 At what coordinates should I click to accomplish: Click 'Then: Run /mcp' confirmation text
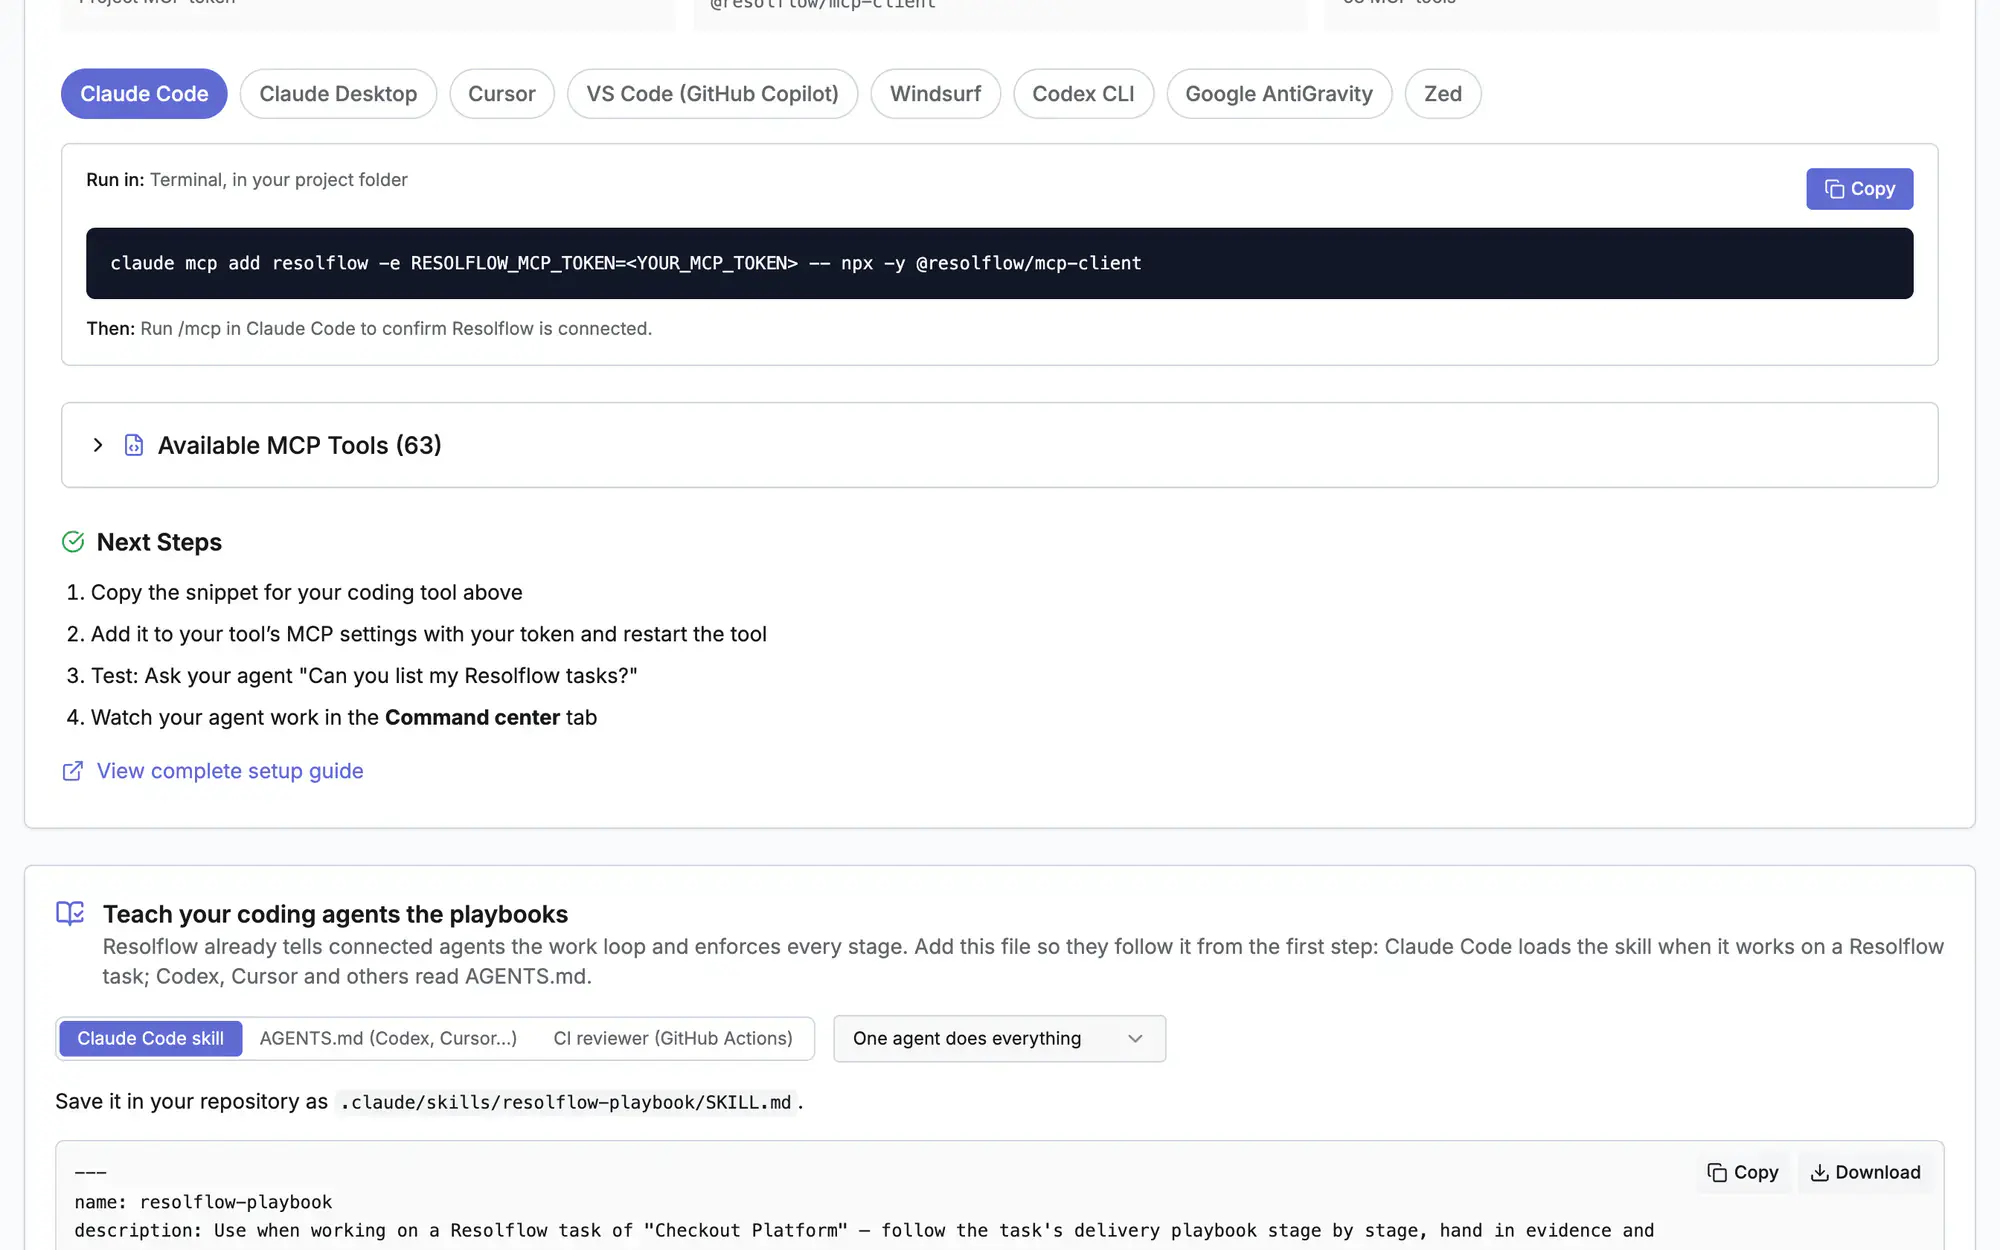click(369, 329)
